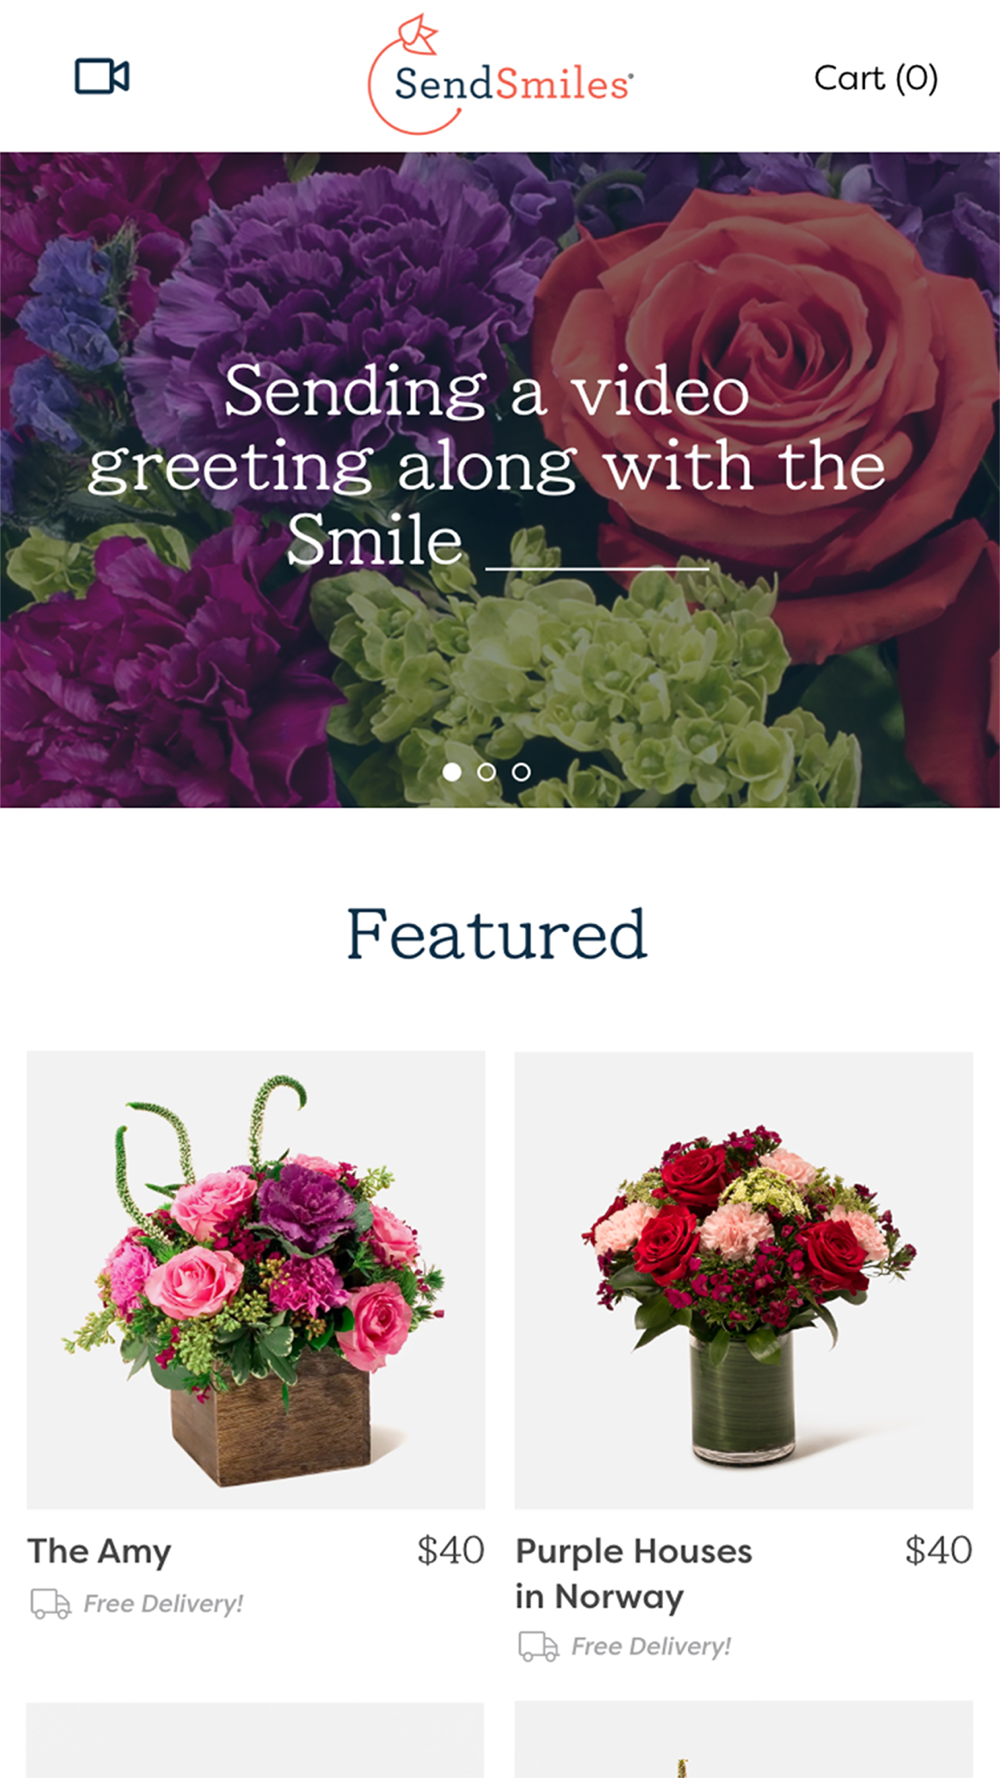Open partially visible bottom-right product card
The image size is (1000, 1778).
coord(744,1740)
